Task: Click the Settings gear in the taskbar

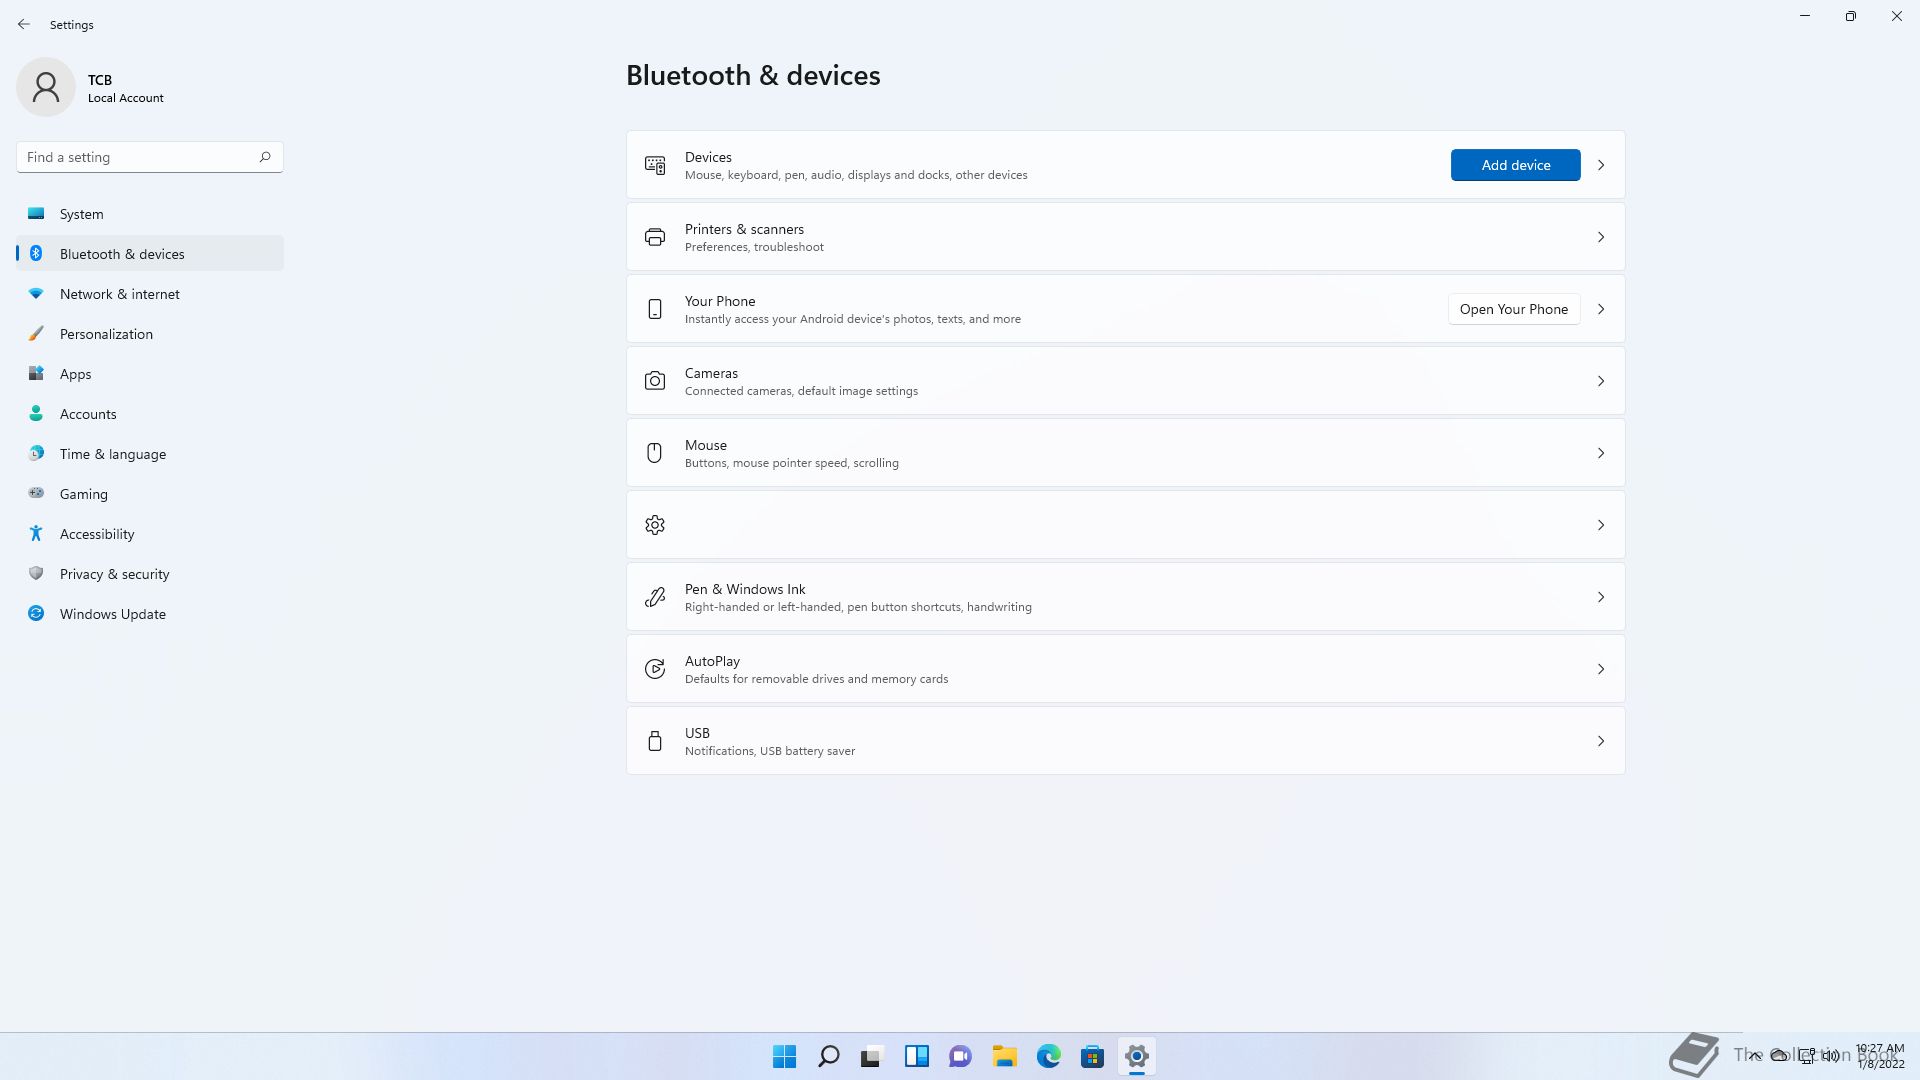Action: (x=1137, y=1056)
